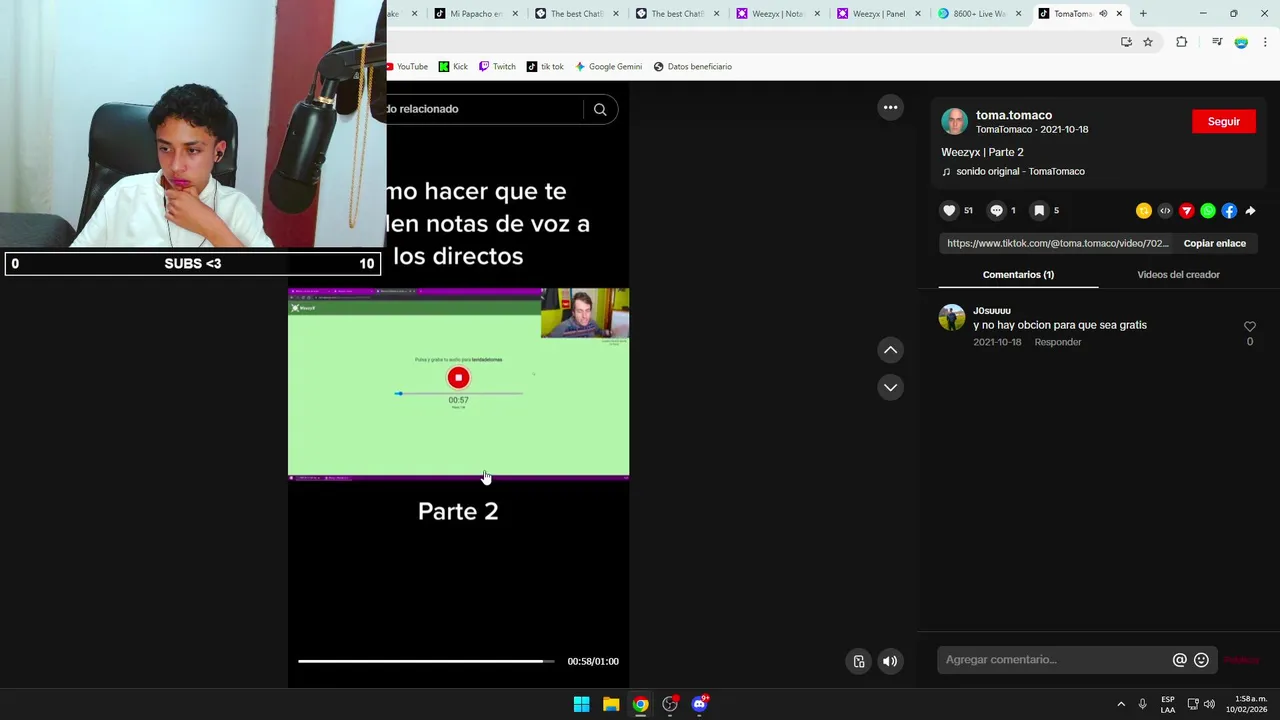Save the video with the bookmark icon
This screenshot has width=1280, height=720.
pyautogui.click(x=1039, y=210)
